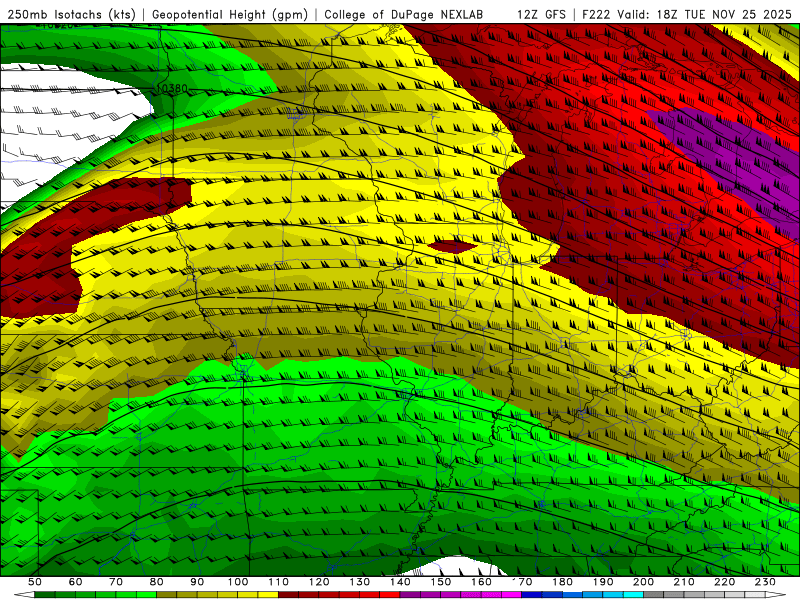Screen dimensions: 800x600
Task: Click the small dark red patch in map center
Action: (x=452, y=247)
